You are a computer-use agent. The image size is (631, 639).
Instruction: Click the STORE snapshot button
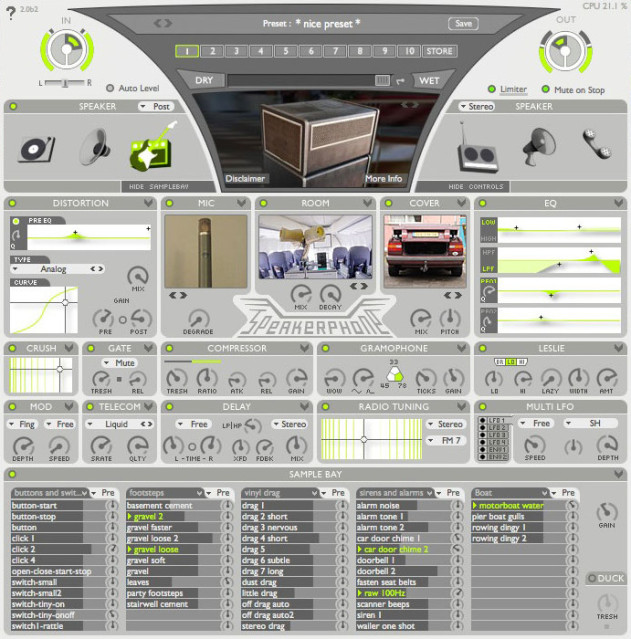pyautogui.click(x=439, y=51)
